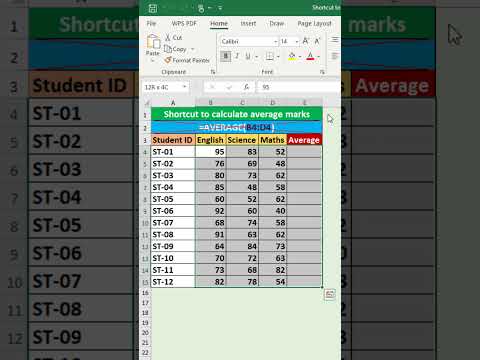Click the Select All corner triangle
The image size is (480, 360).
[146, 103]
